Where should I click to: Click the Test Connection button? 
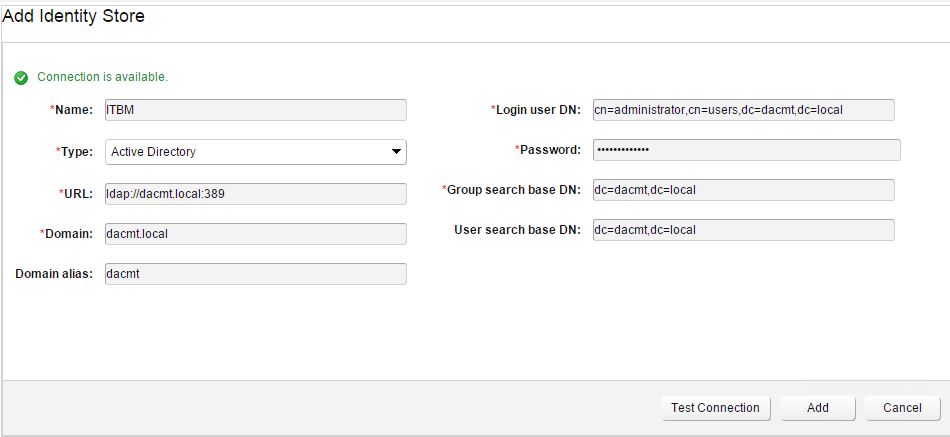716,408
